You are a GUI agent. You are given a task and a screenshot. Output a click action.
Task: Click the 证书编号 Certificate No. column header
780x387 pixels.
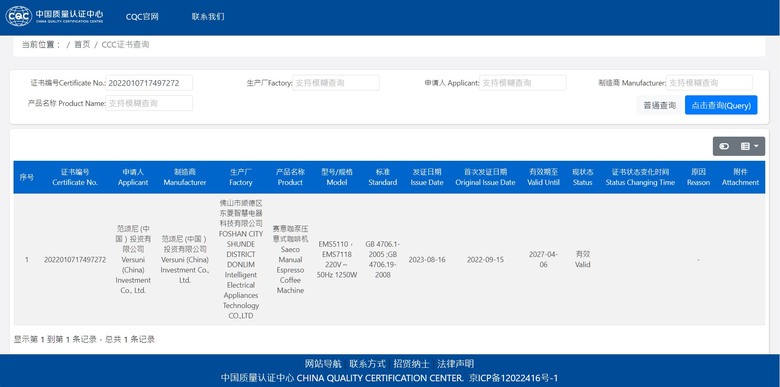tap(75, 177)
